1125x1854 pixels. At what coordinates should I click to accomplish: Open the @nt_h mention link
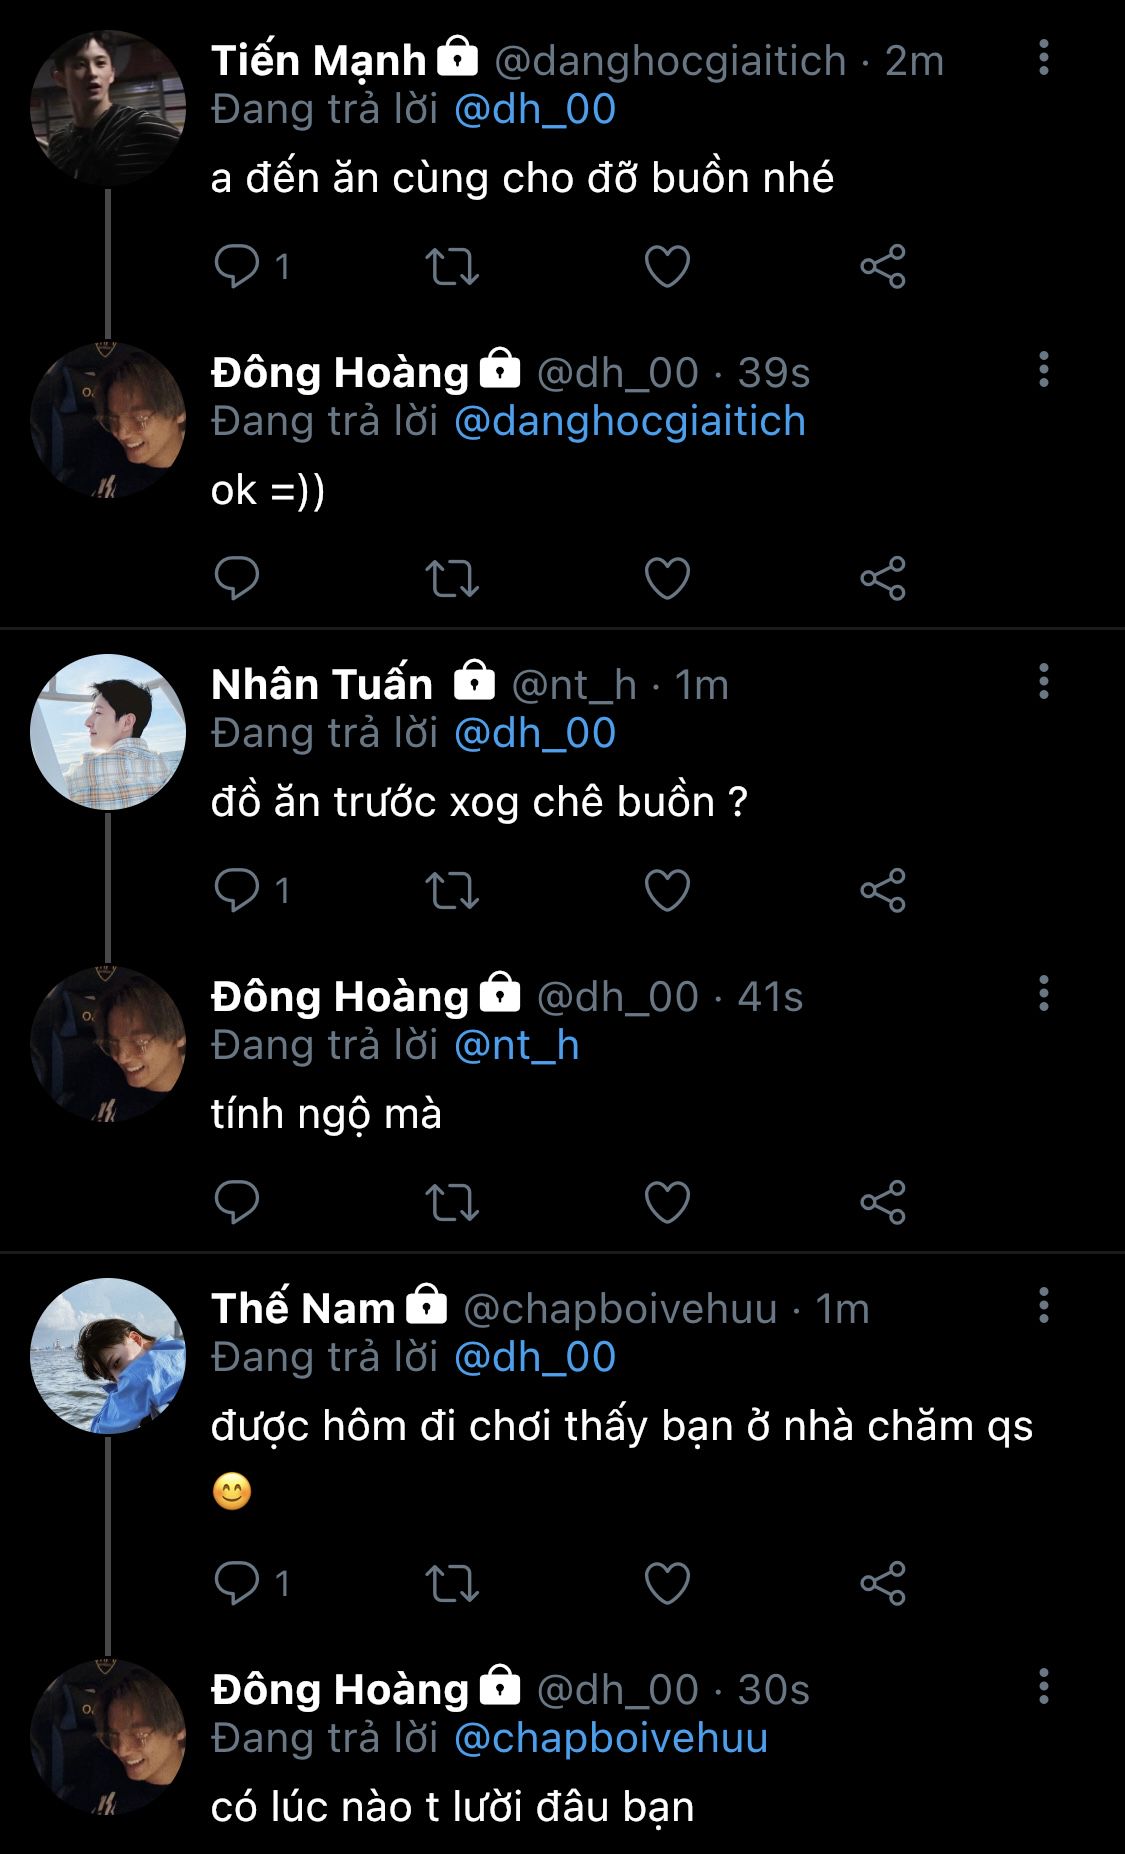[x=516, y=1045]
